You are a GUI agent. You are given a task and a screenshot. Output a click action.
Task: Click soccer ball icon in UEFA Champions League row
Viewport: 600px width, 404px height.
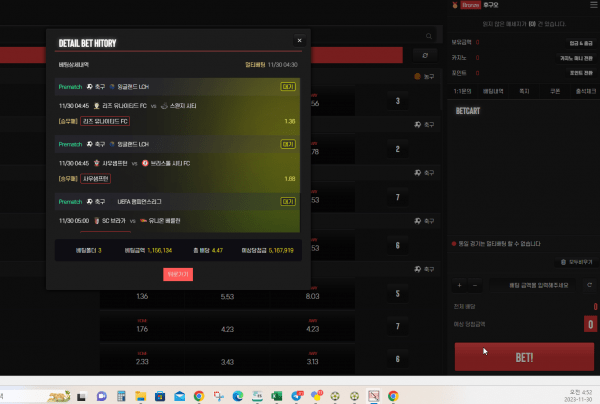90,202
